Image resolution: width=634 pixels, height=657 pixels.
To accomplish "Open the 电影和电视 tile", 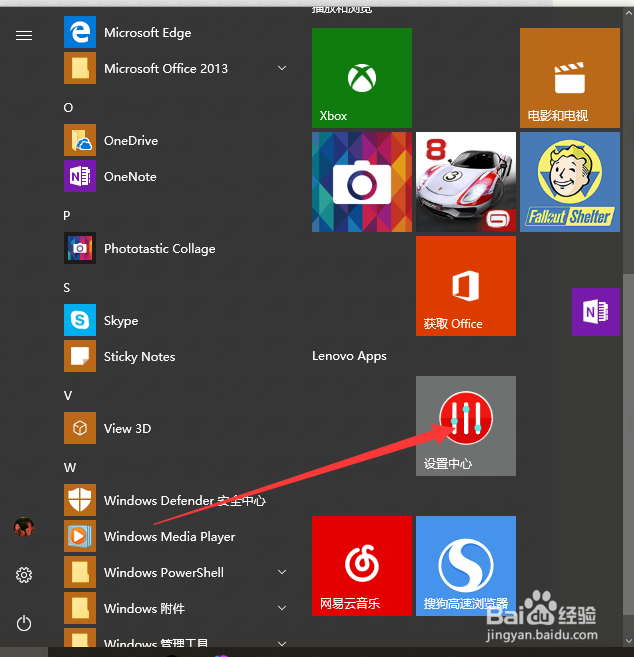I will [570, 78].
